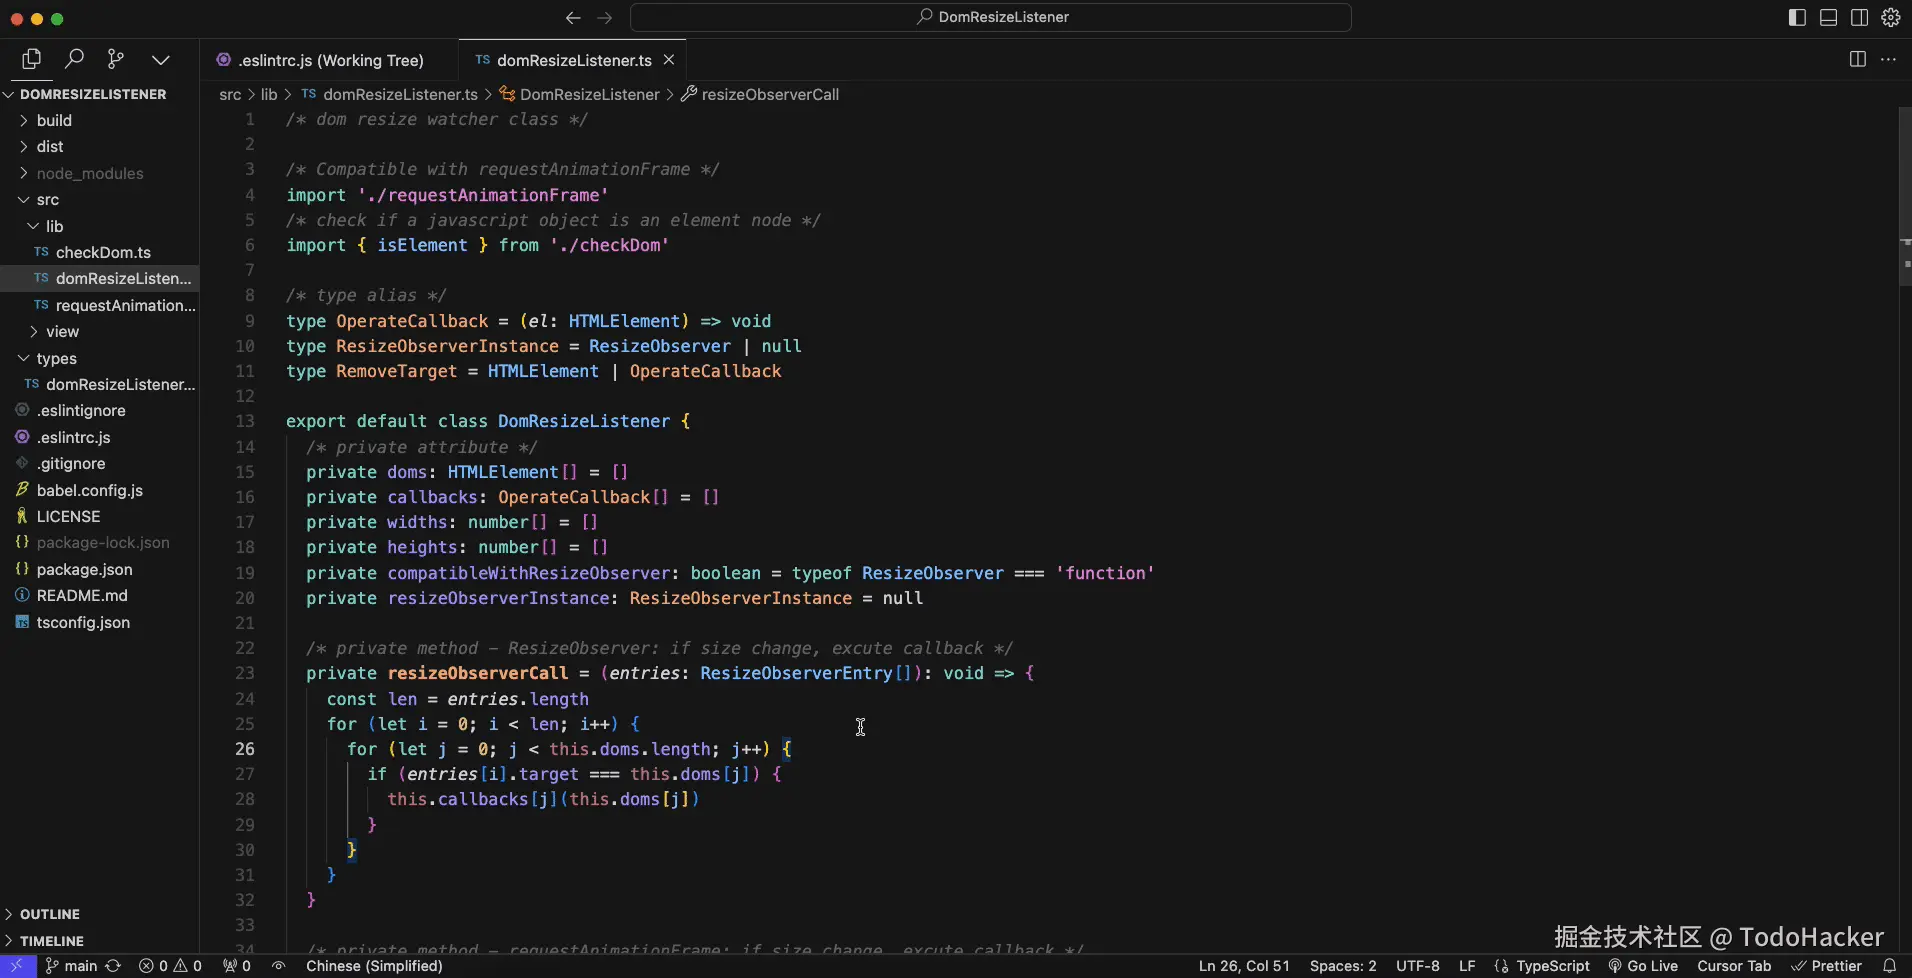Click resizeObserverCall breadcrumb
Viewport: 1912px width, 978px height.
pos(760,94)
